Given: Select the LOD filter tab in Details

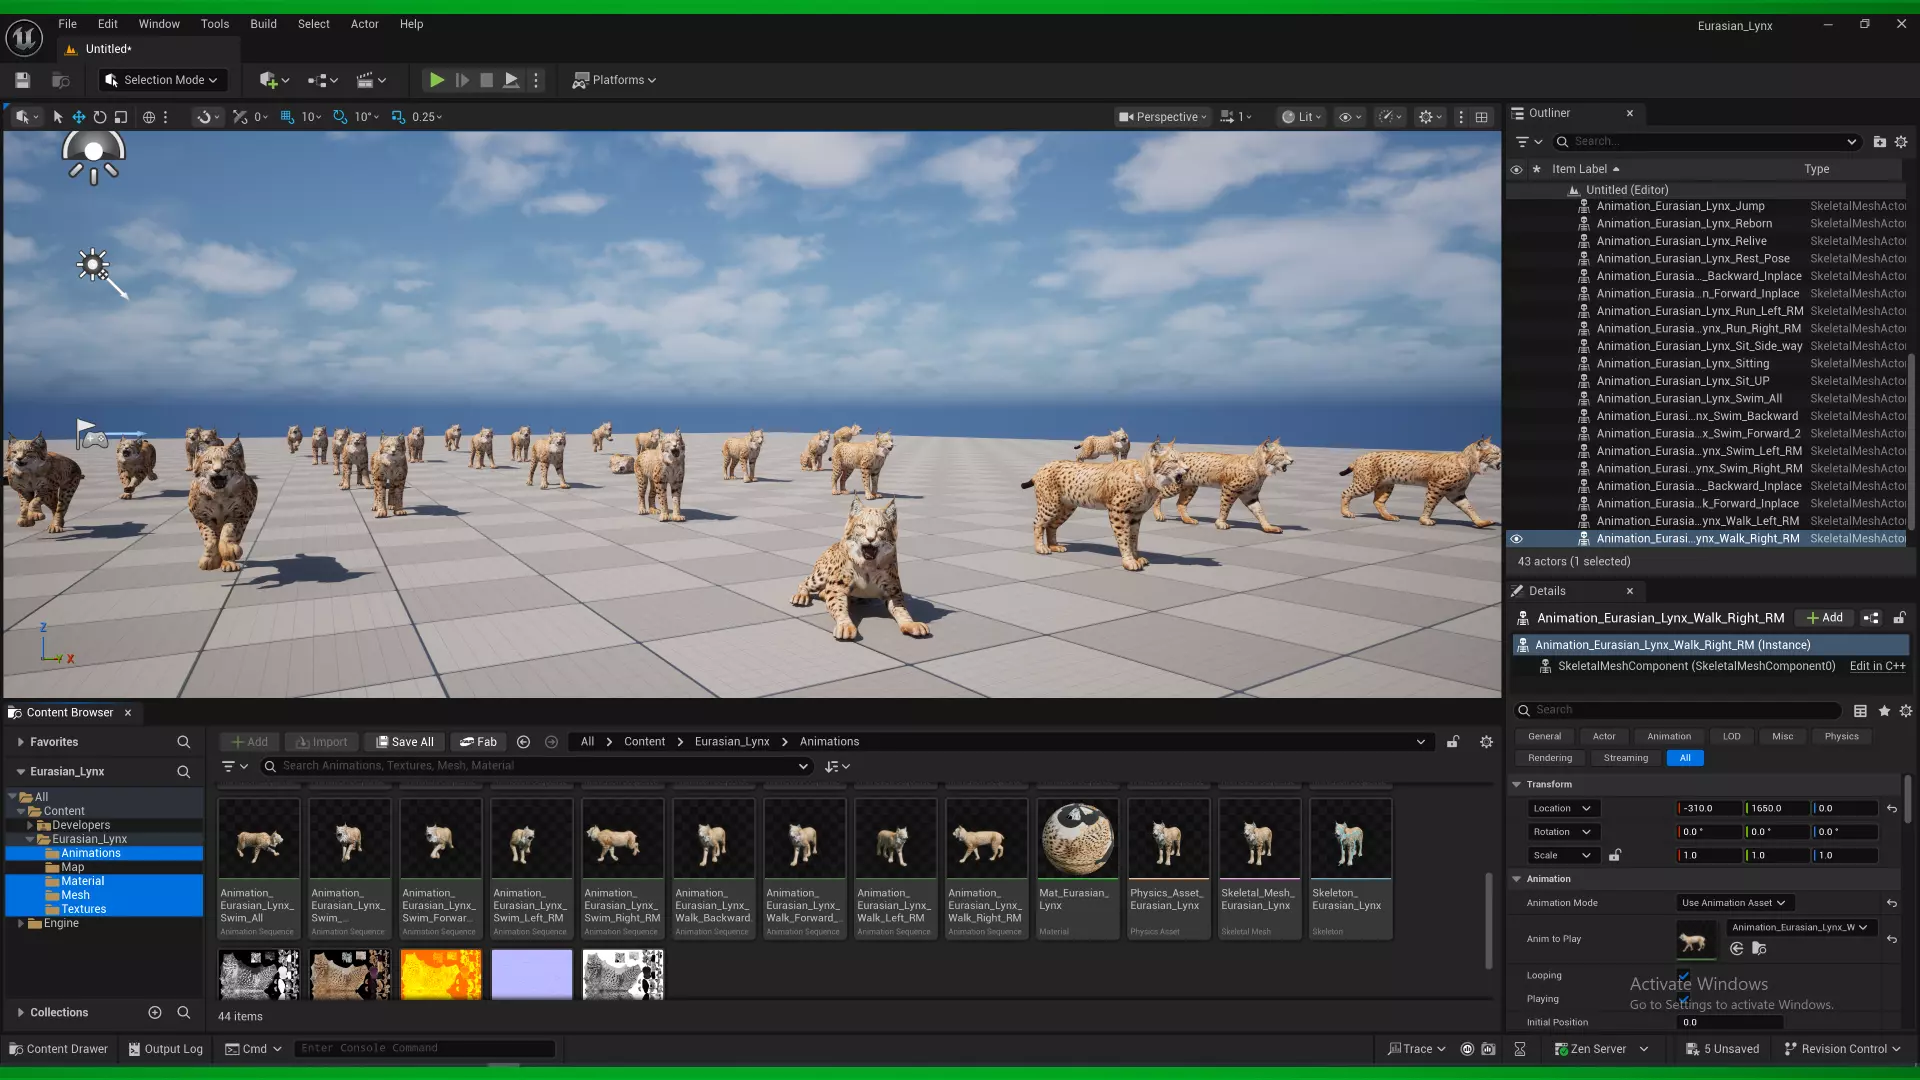Looking at the screenshot, I should pyautogui.click(x=1731, y=736).
